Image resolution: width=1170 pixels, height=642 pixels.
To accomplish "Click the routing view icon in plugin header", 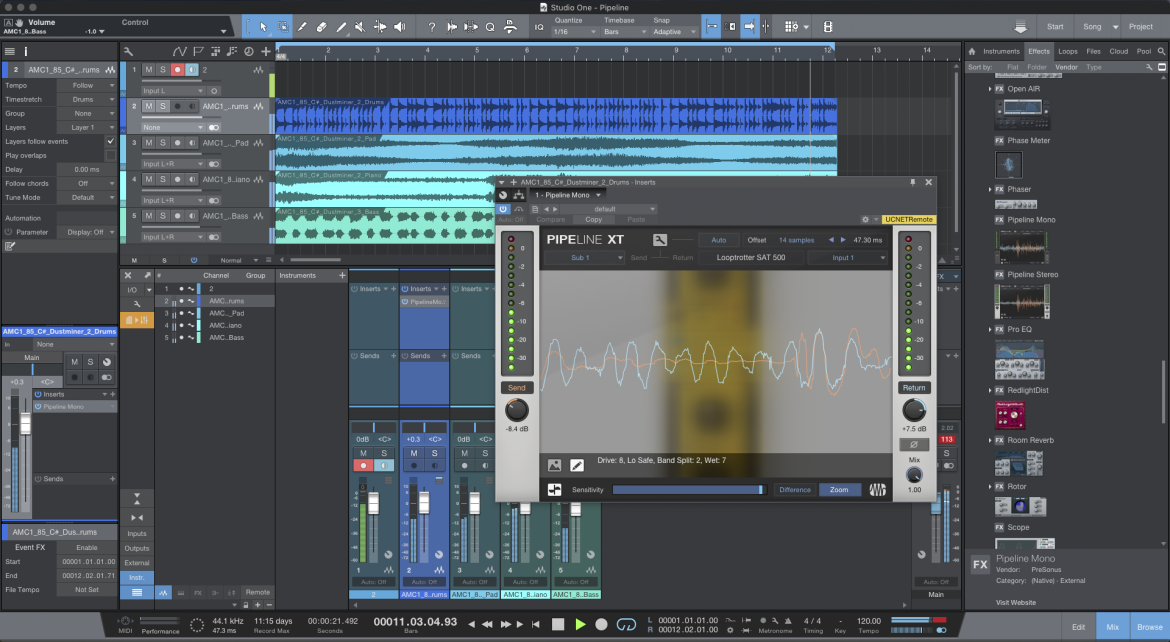I will click(519, 195).
